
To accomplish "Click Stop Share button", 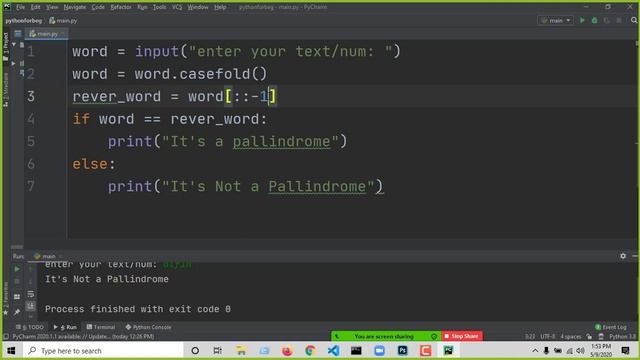I will coord(462,336).
